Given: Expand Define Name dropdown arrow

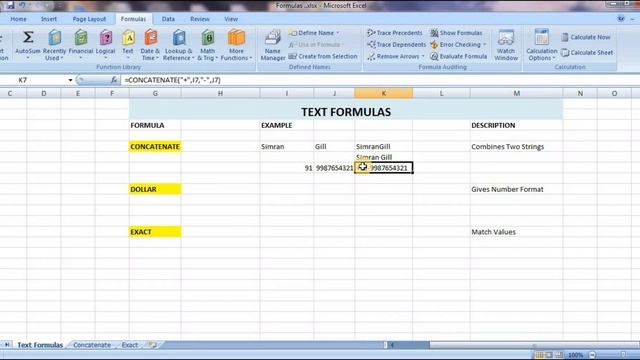Looking at the screenshot, I should [338, 33].
